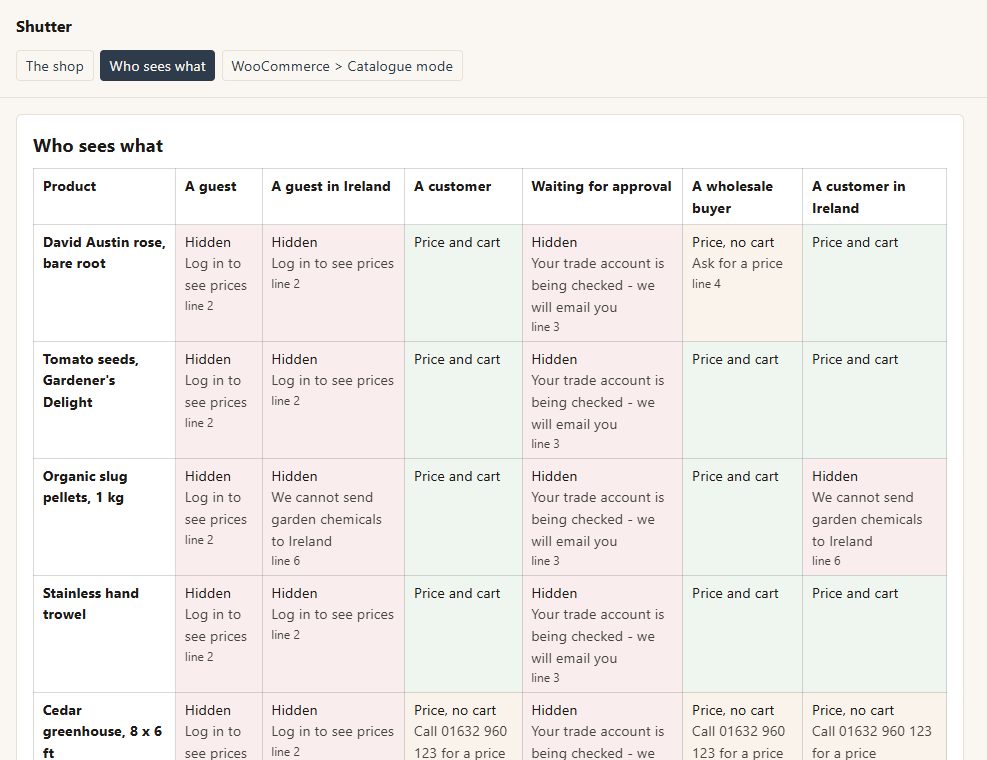The height and width of the screenshot is (760, 987).
Task: Click David Austin rose's "A customer" Price and cart cell
Action: pos(463,283)
